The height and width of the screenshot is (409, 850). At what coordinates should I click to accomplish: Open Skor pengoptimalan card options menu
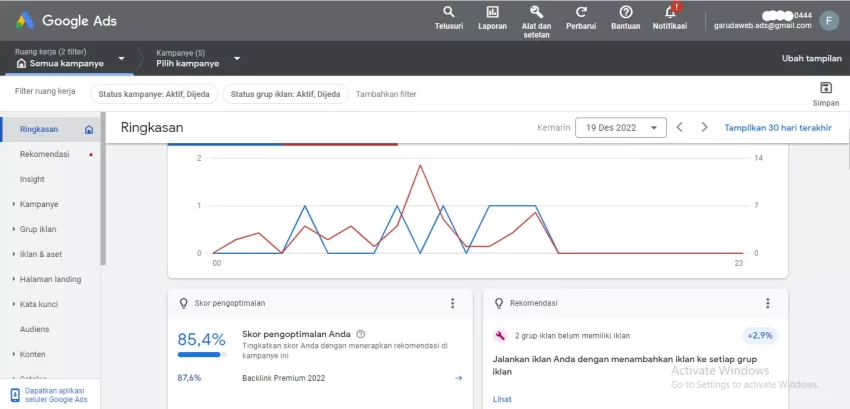(x=453, y=303)
